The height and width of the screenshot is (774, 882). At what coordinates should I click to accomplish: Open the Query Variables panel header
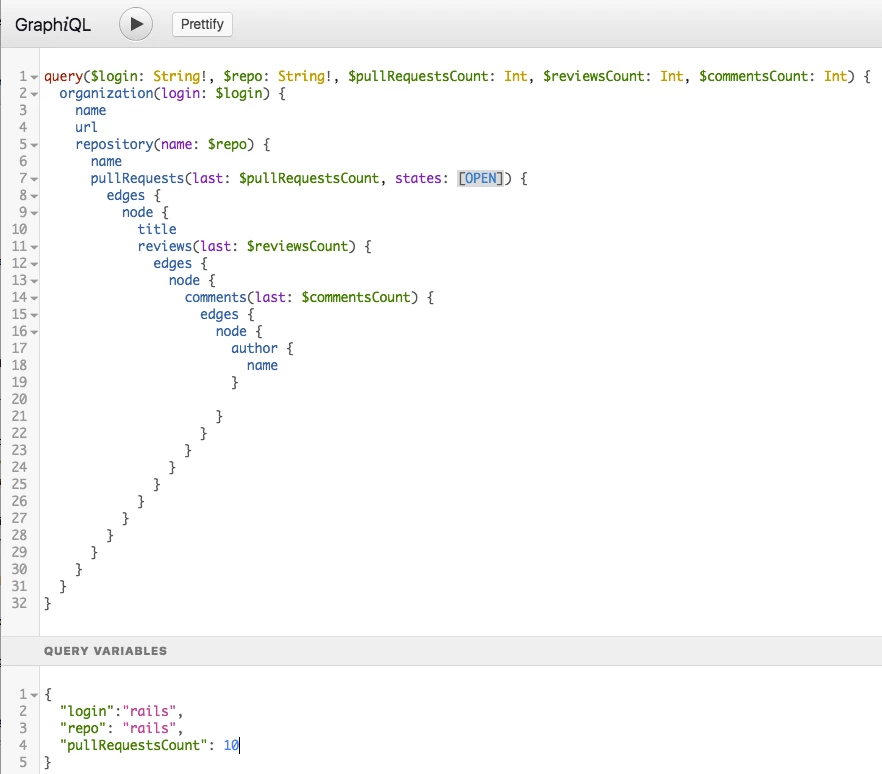click(105, 651)
